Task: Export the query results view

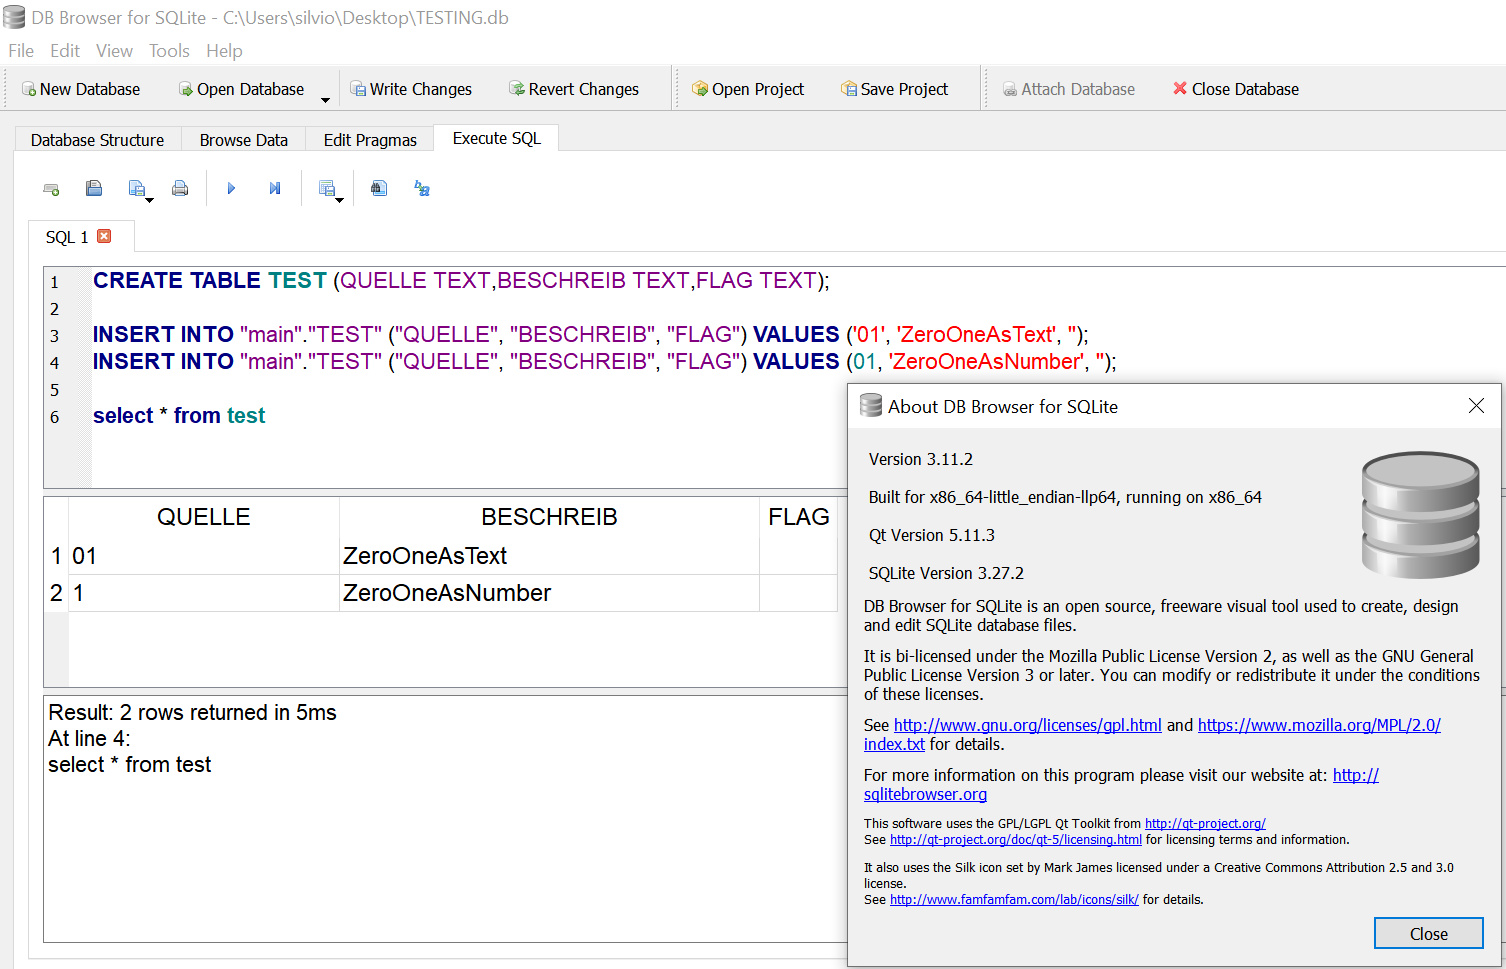Action: (326, 186)
